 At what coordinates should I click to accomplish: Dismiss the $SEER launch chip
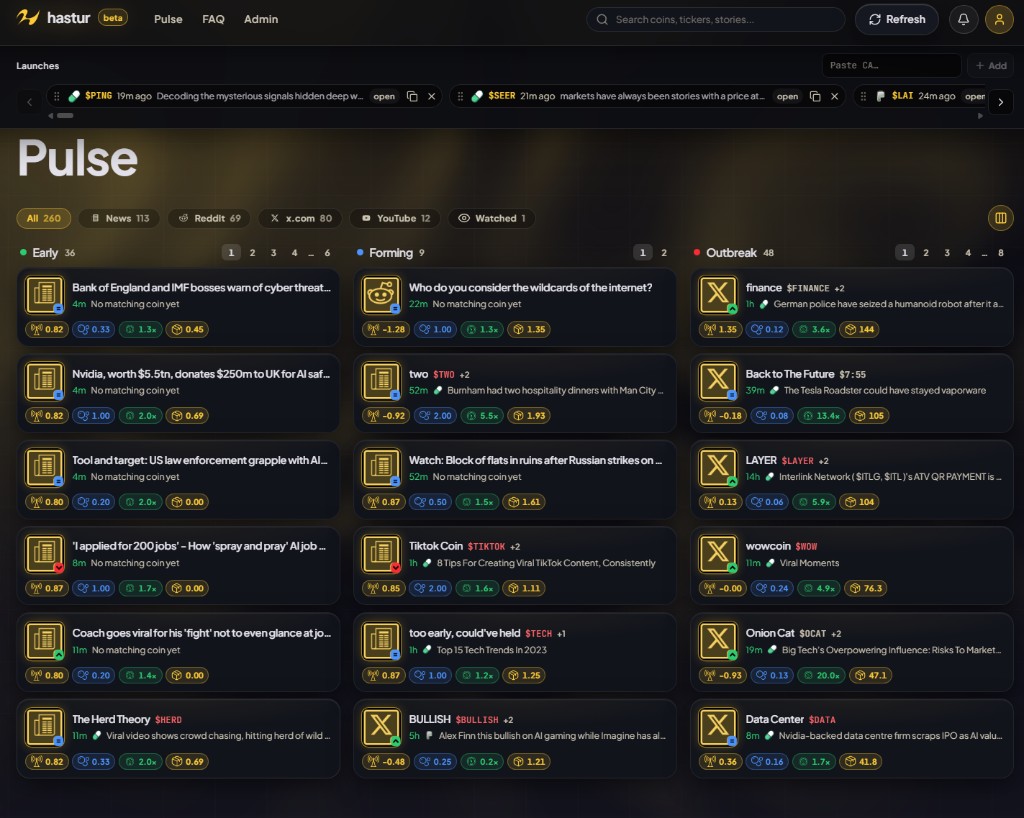pyautogui.click(x=835, y=96)
